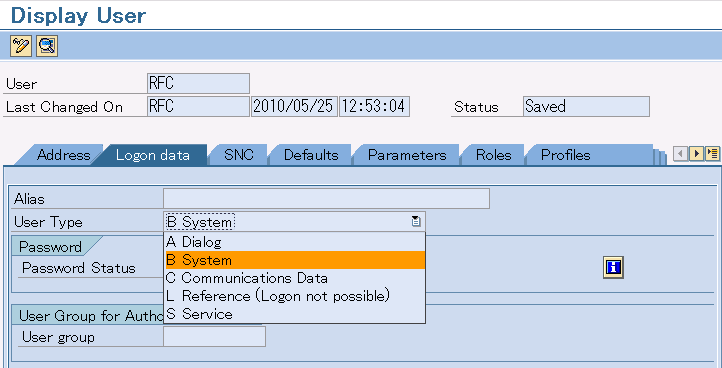Open the Parameters tab
The width and height of the screenshot is (722, 368).
[x=407, y=155]
